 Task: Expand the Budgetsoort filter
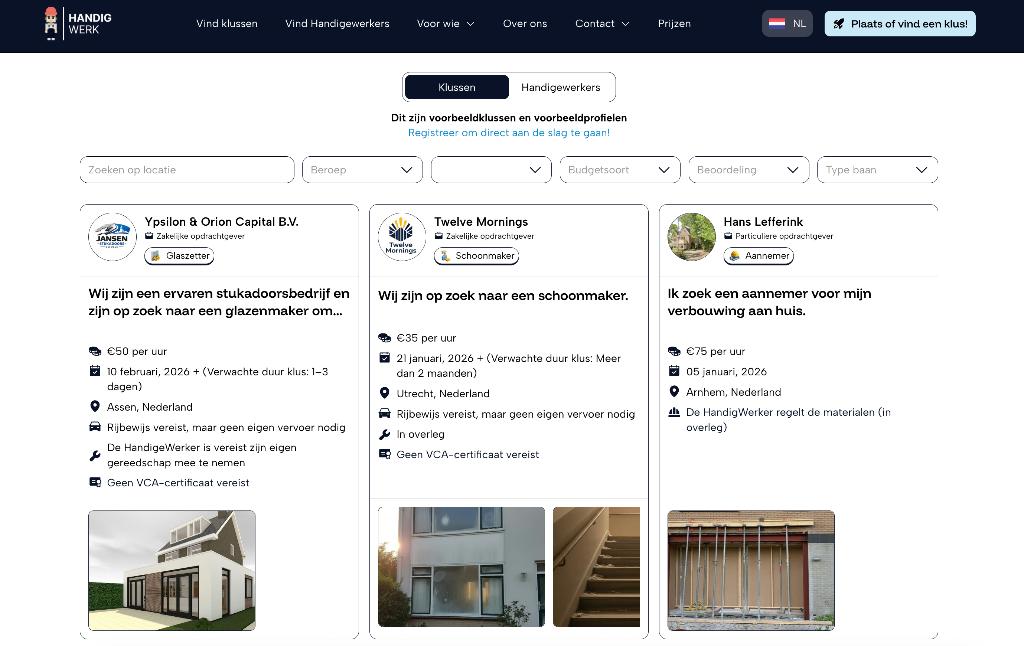coord(619,169)
